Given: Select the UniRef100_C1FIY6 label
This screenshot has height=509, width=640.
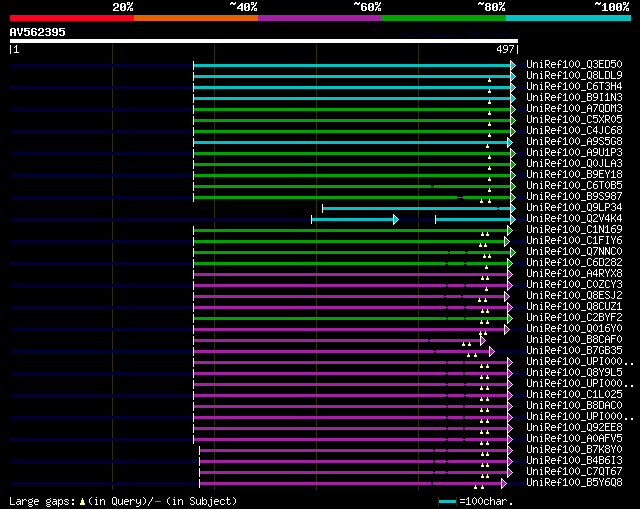Looking at the screenshot, I should (x=574, y=240).
